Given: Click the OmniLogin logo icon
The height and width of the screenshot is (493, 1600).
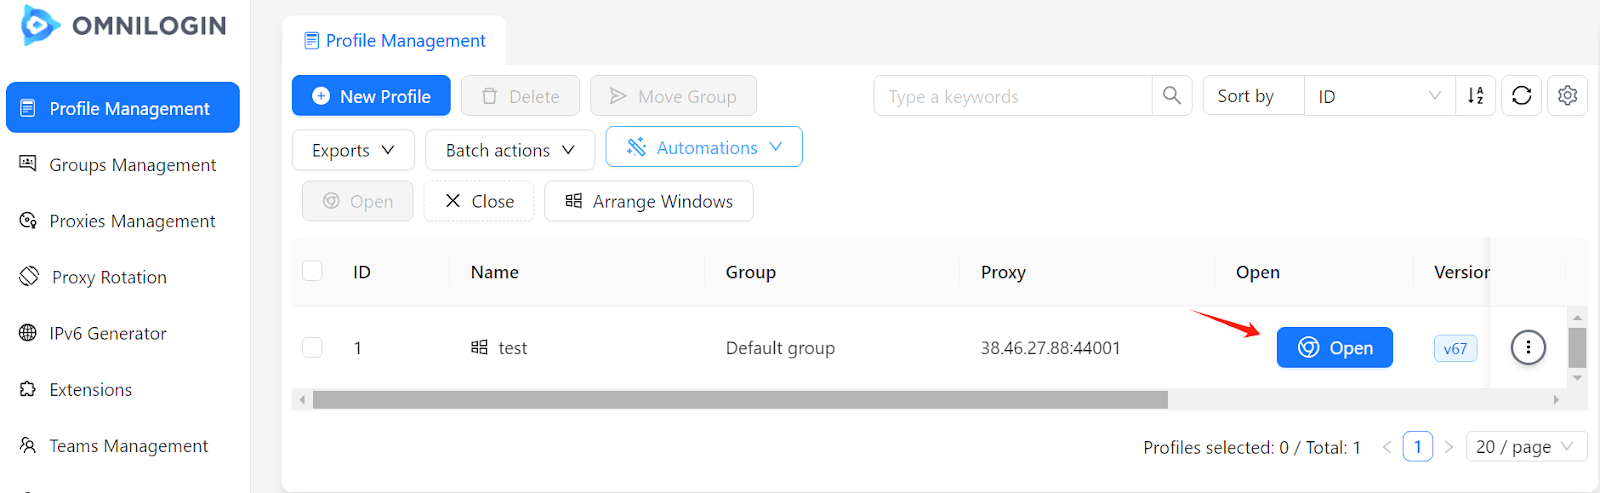Looking at the screenshot, I should (39, 25).
